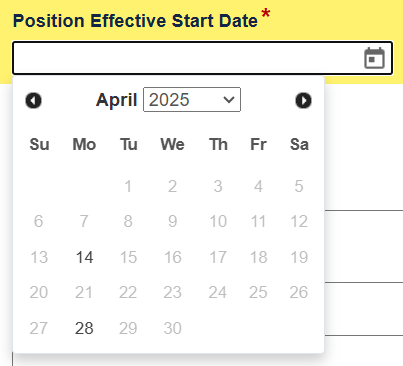The width and height of the screenshot is (403, 366).
Task: Click the disabled date 12
Action: pos(299,221)
